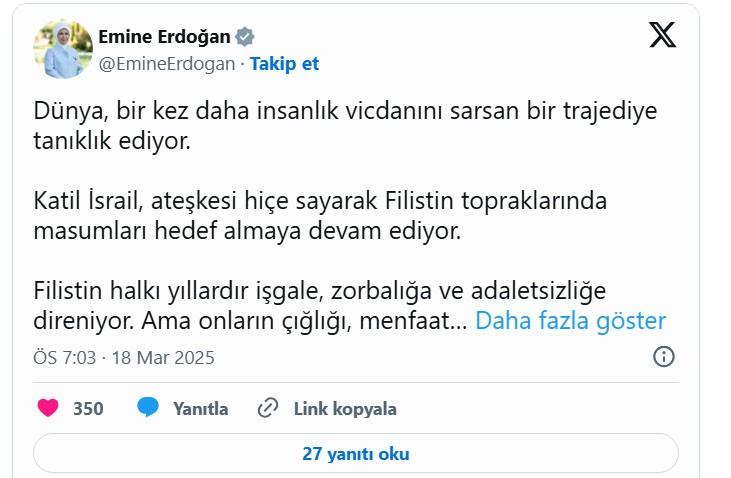Click the Emine Erdoğan display name

165,37
